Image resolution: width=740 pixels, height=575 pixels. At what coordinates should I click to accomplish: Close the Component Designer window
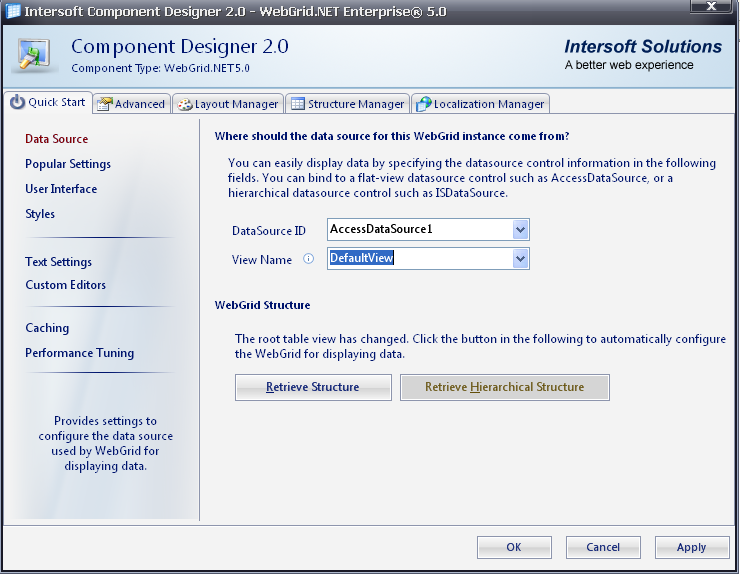pos(711,6)
